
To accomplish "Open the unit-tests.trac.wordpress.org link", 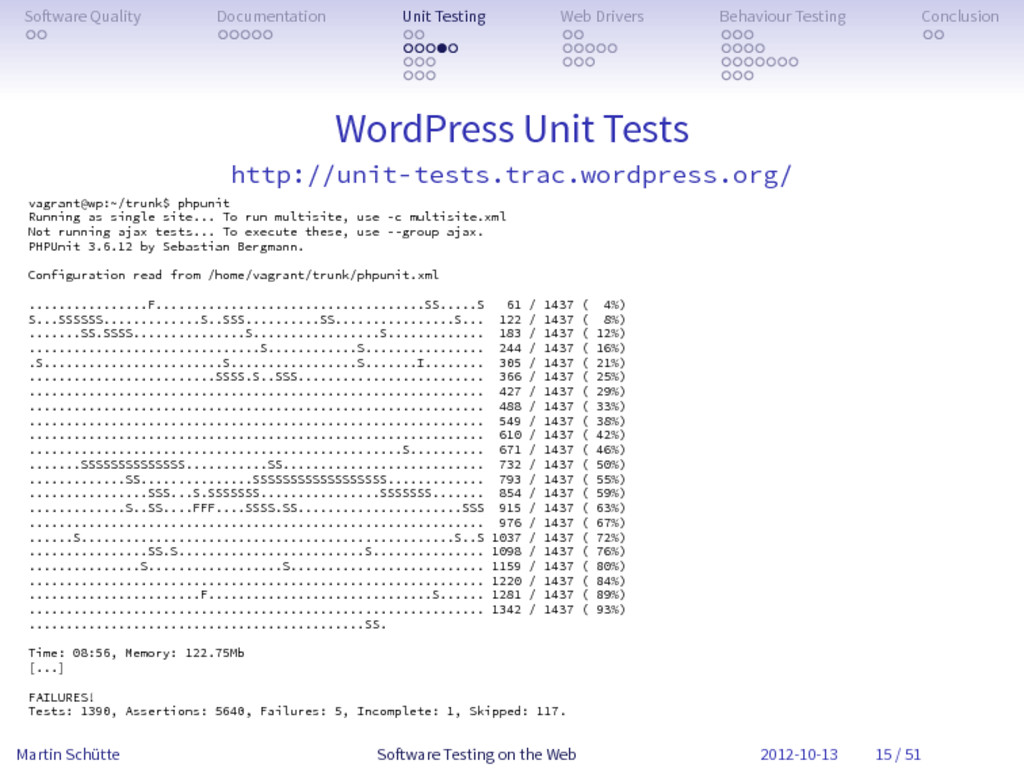I will (511, 175).
